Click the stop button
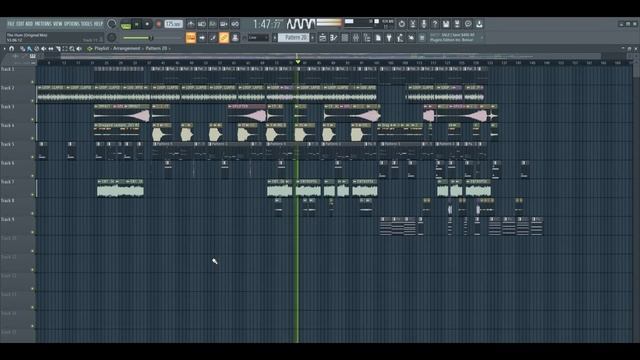 pyautogui.click(x=147, y=24)
